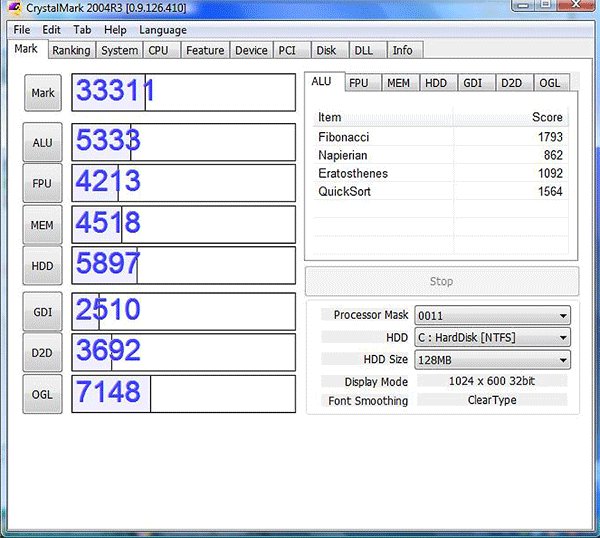Select the ALU results tab

[324, 82]
